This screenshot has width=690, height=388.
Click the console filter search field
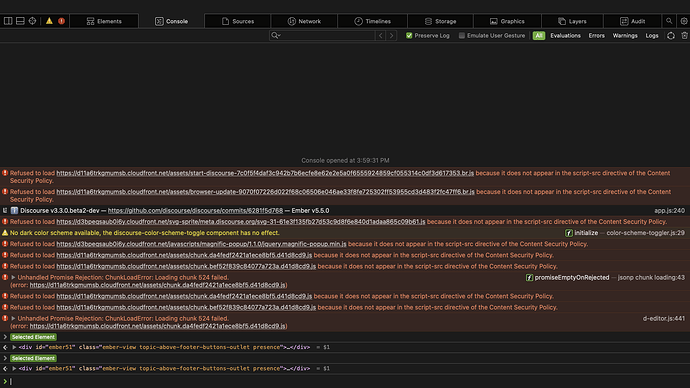click(x=328, y=36)
